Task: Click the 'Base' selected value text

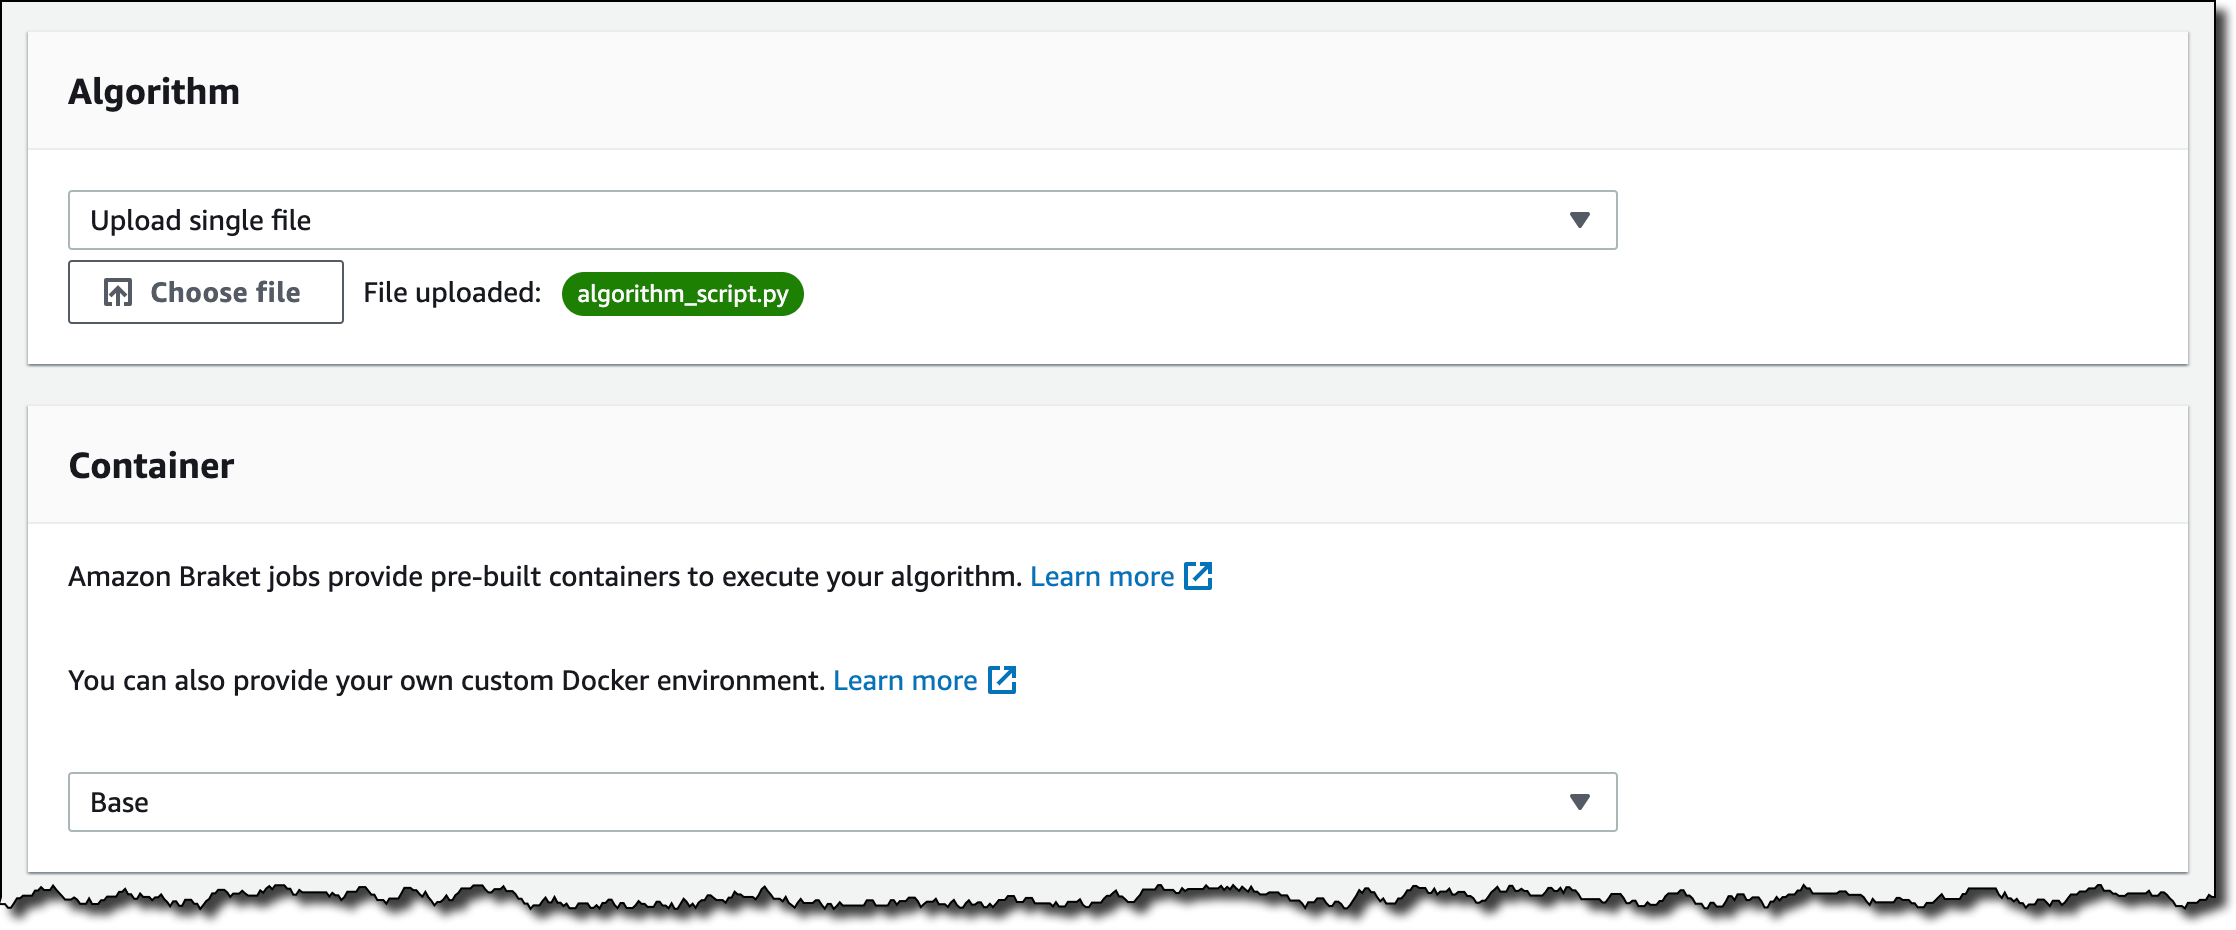Action: pos(119,802)
